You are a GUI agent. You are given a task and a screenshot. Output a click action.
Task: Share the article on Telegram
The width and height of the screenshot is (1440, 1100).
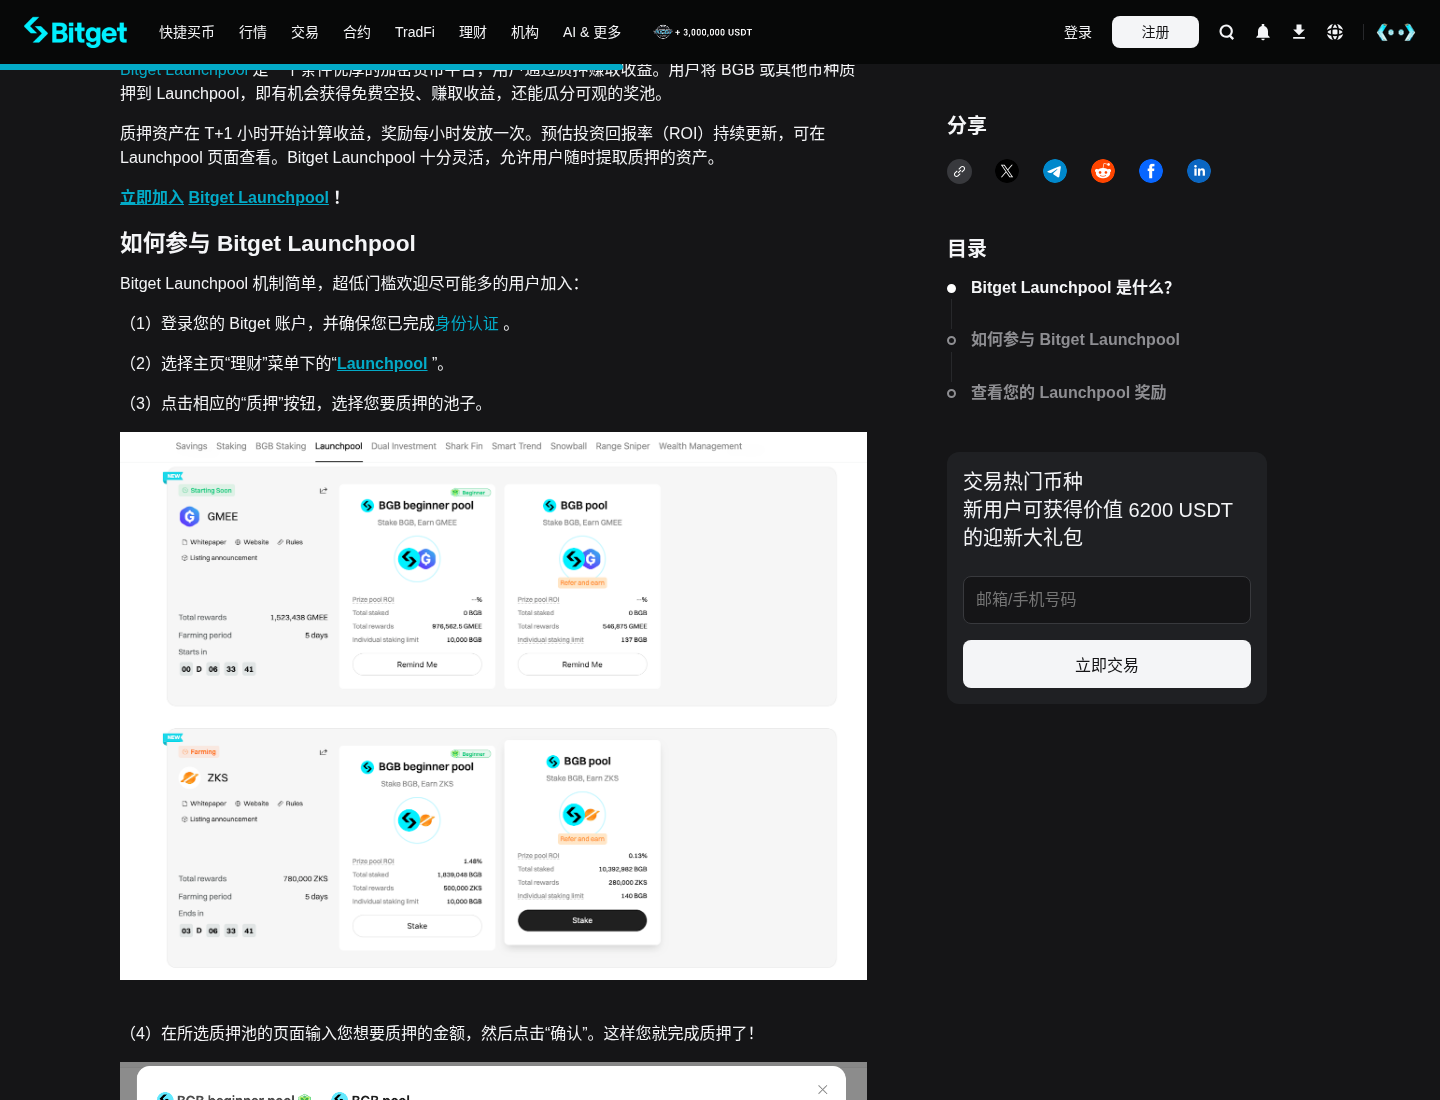point(1055,171)
